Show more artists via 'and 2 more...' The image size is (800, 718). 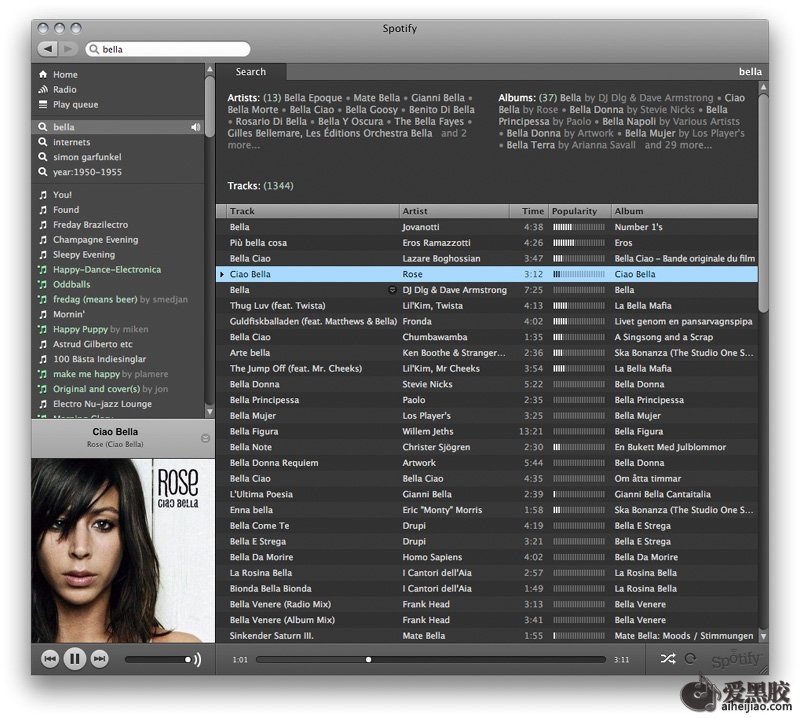(x=347, y=139)
